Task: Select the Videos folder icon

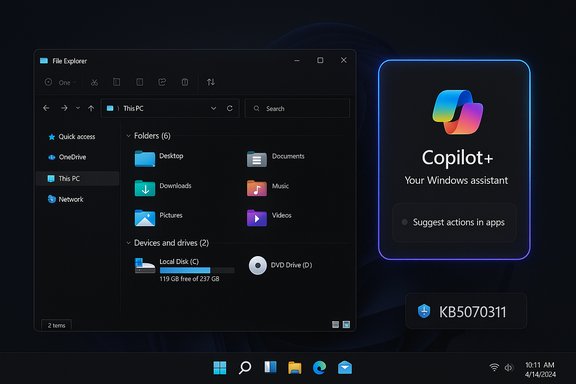Action: 257,218
